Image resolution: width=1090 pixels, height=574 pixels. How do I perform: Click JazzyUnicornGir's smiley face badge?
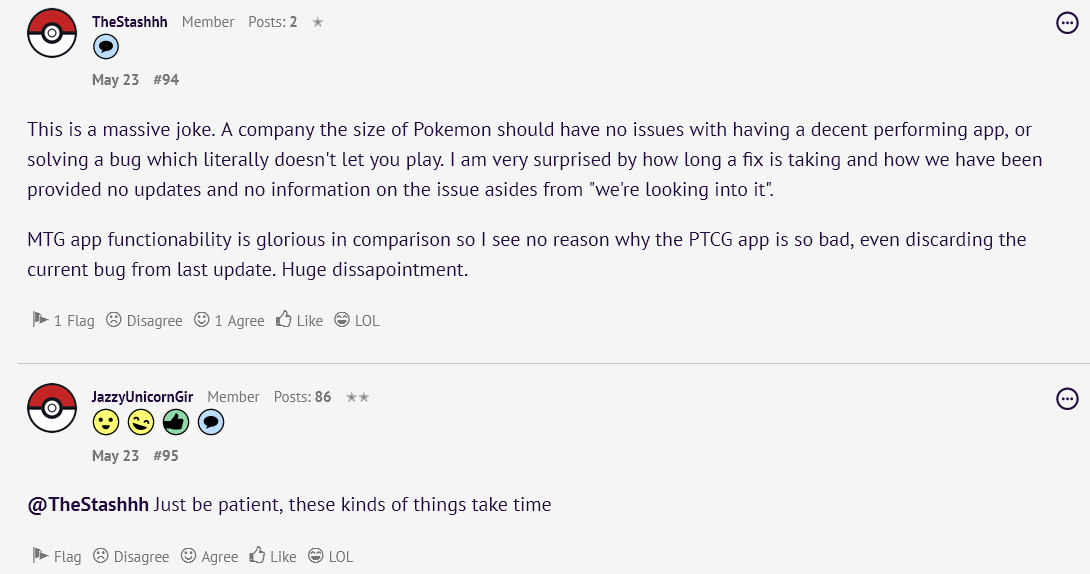pos(106,422)
